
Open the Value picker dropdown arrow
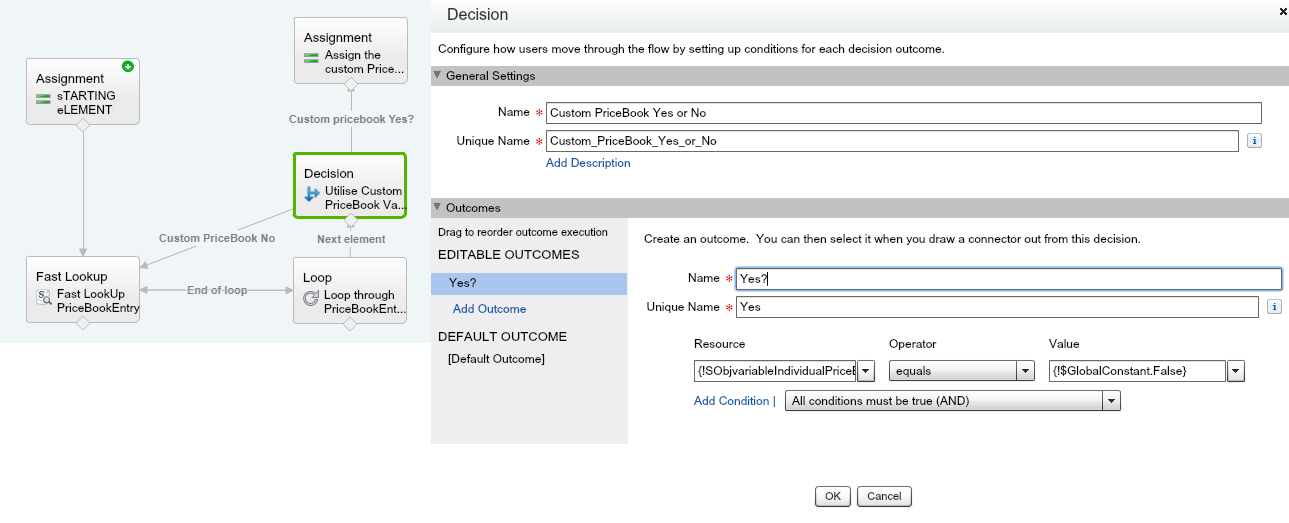[x=1236, y=371]
